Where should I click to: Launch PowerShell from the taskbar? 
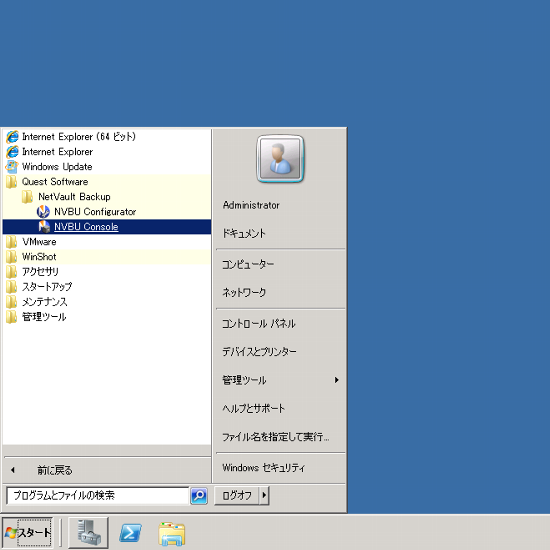click(x=130, y=532)
